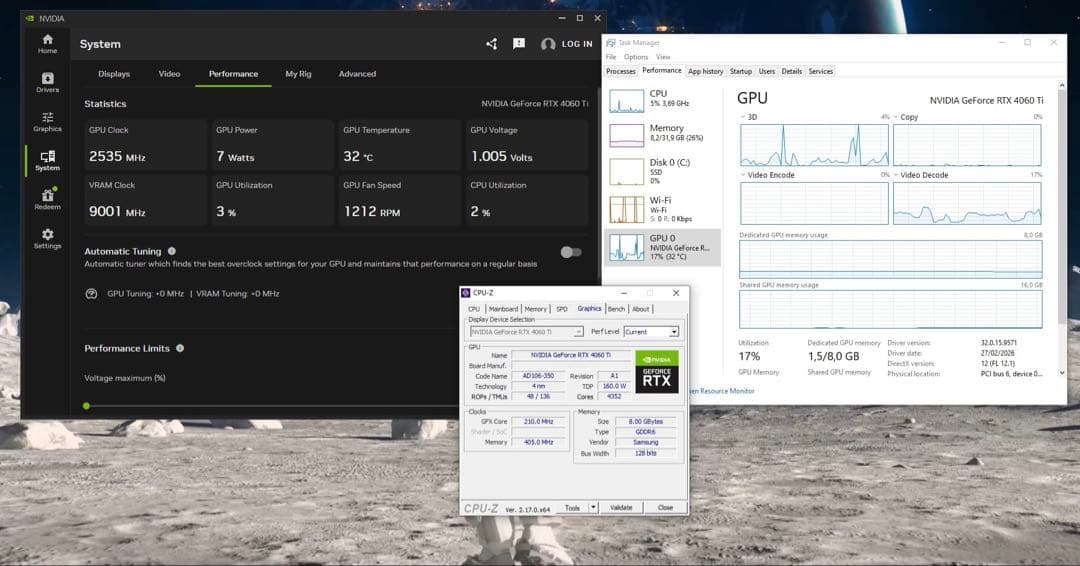The height and width of the screenshot is (566, 1080).
Task: Click GPU Fan Speed 1212 RPM tile
Action: (x=399, y=200)
